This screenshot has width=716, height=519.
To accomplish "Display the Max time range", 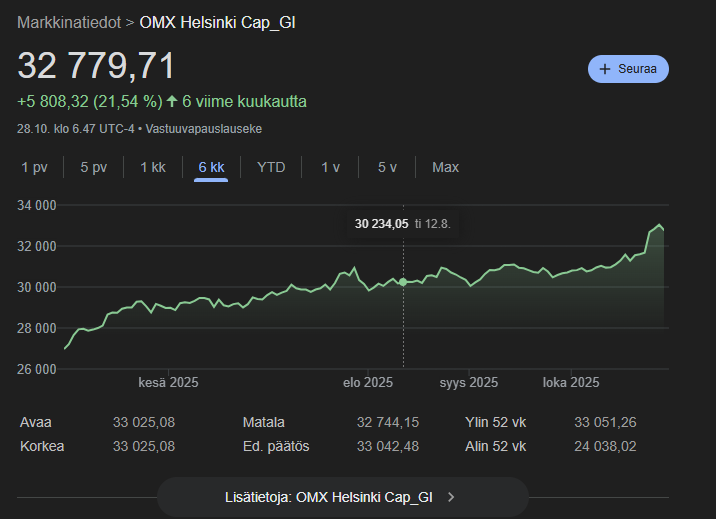I will tap(445, 167).
